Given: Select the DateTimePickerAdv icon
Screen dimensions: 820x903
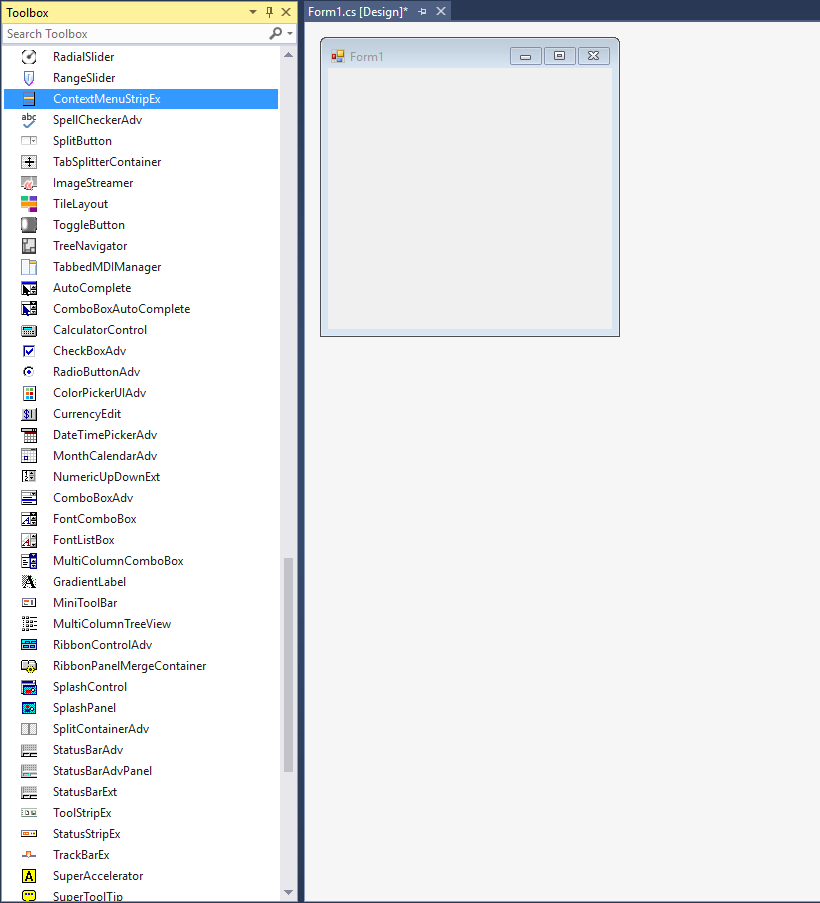Looking at the screenshot, I should tap(28, 434).
